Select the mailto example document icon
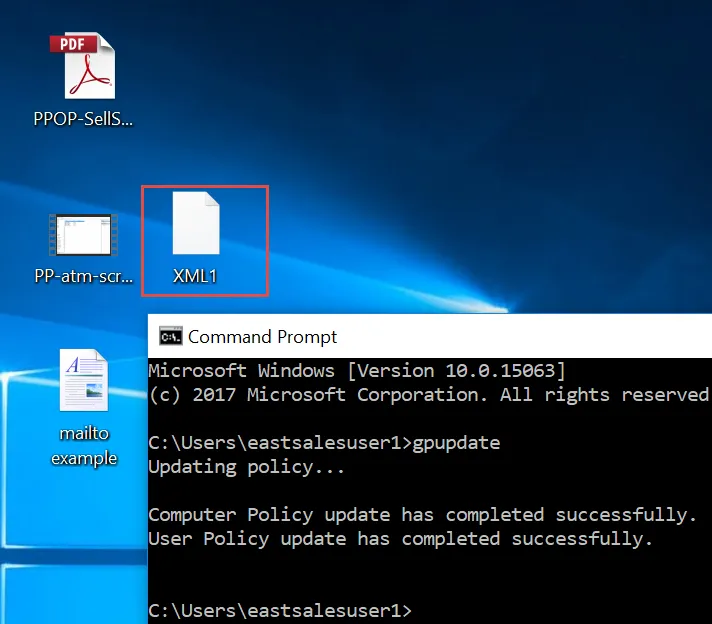Screen dimensions: 712x624 tap(84, 380)
